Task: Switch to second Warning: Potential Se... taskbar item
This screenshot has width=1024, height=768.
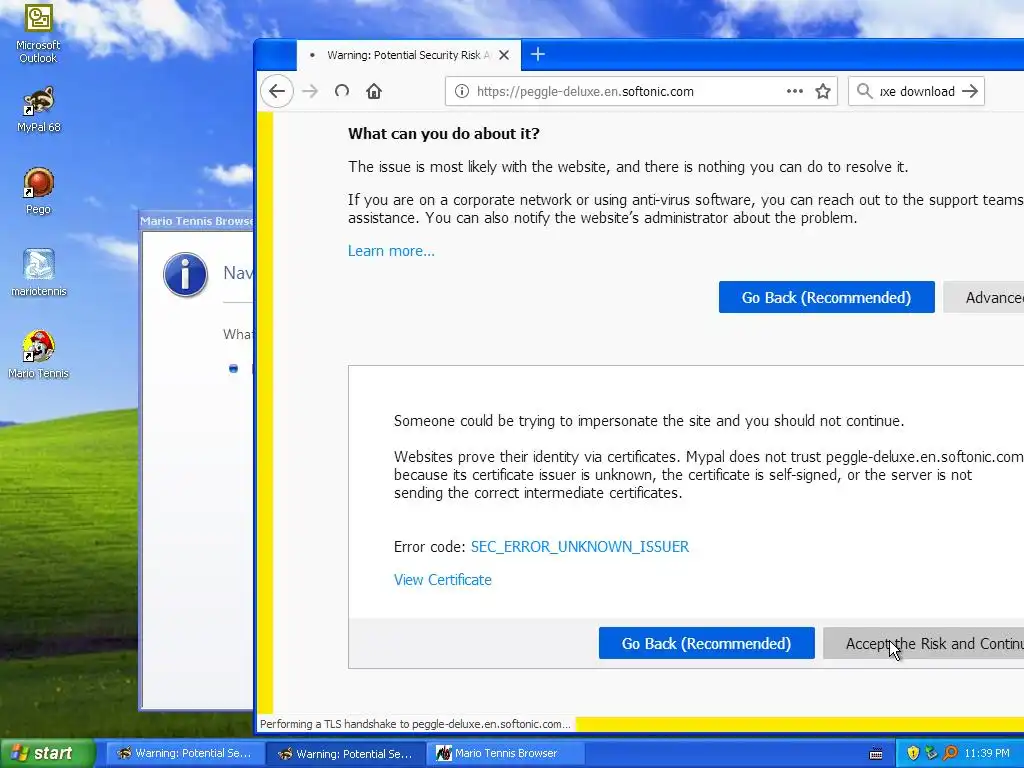Action: point(346,754)
